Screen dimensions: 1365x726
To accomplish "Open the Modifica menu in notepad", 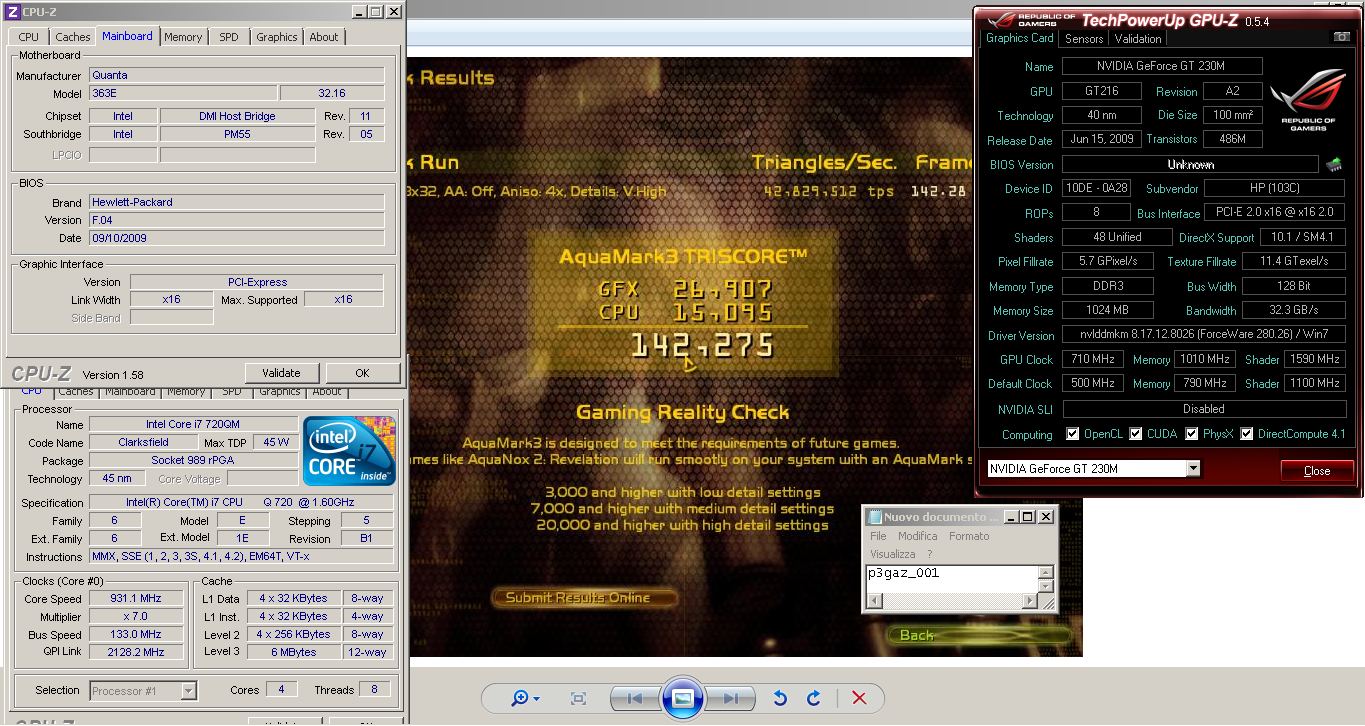I will click(918, 536).
